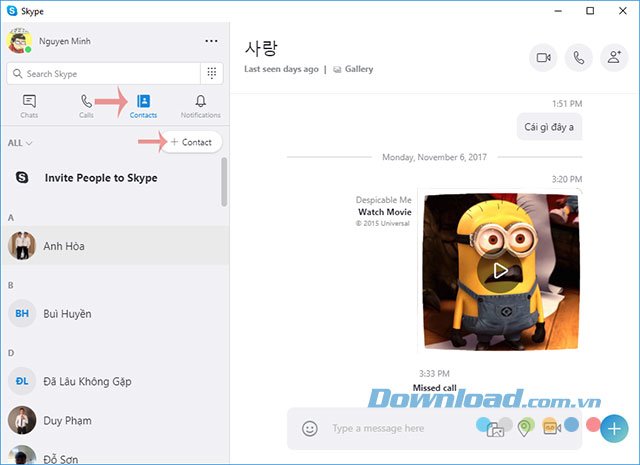
Task: Select contact Đã Lâu Không Gặp
Action: click(115, 381)
